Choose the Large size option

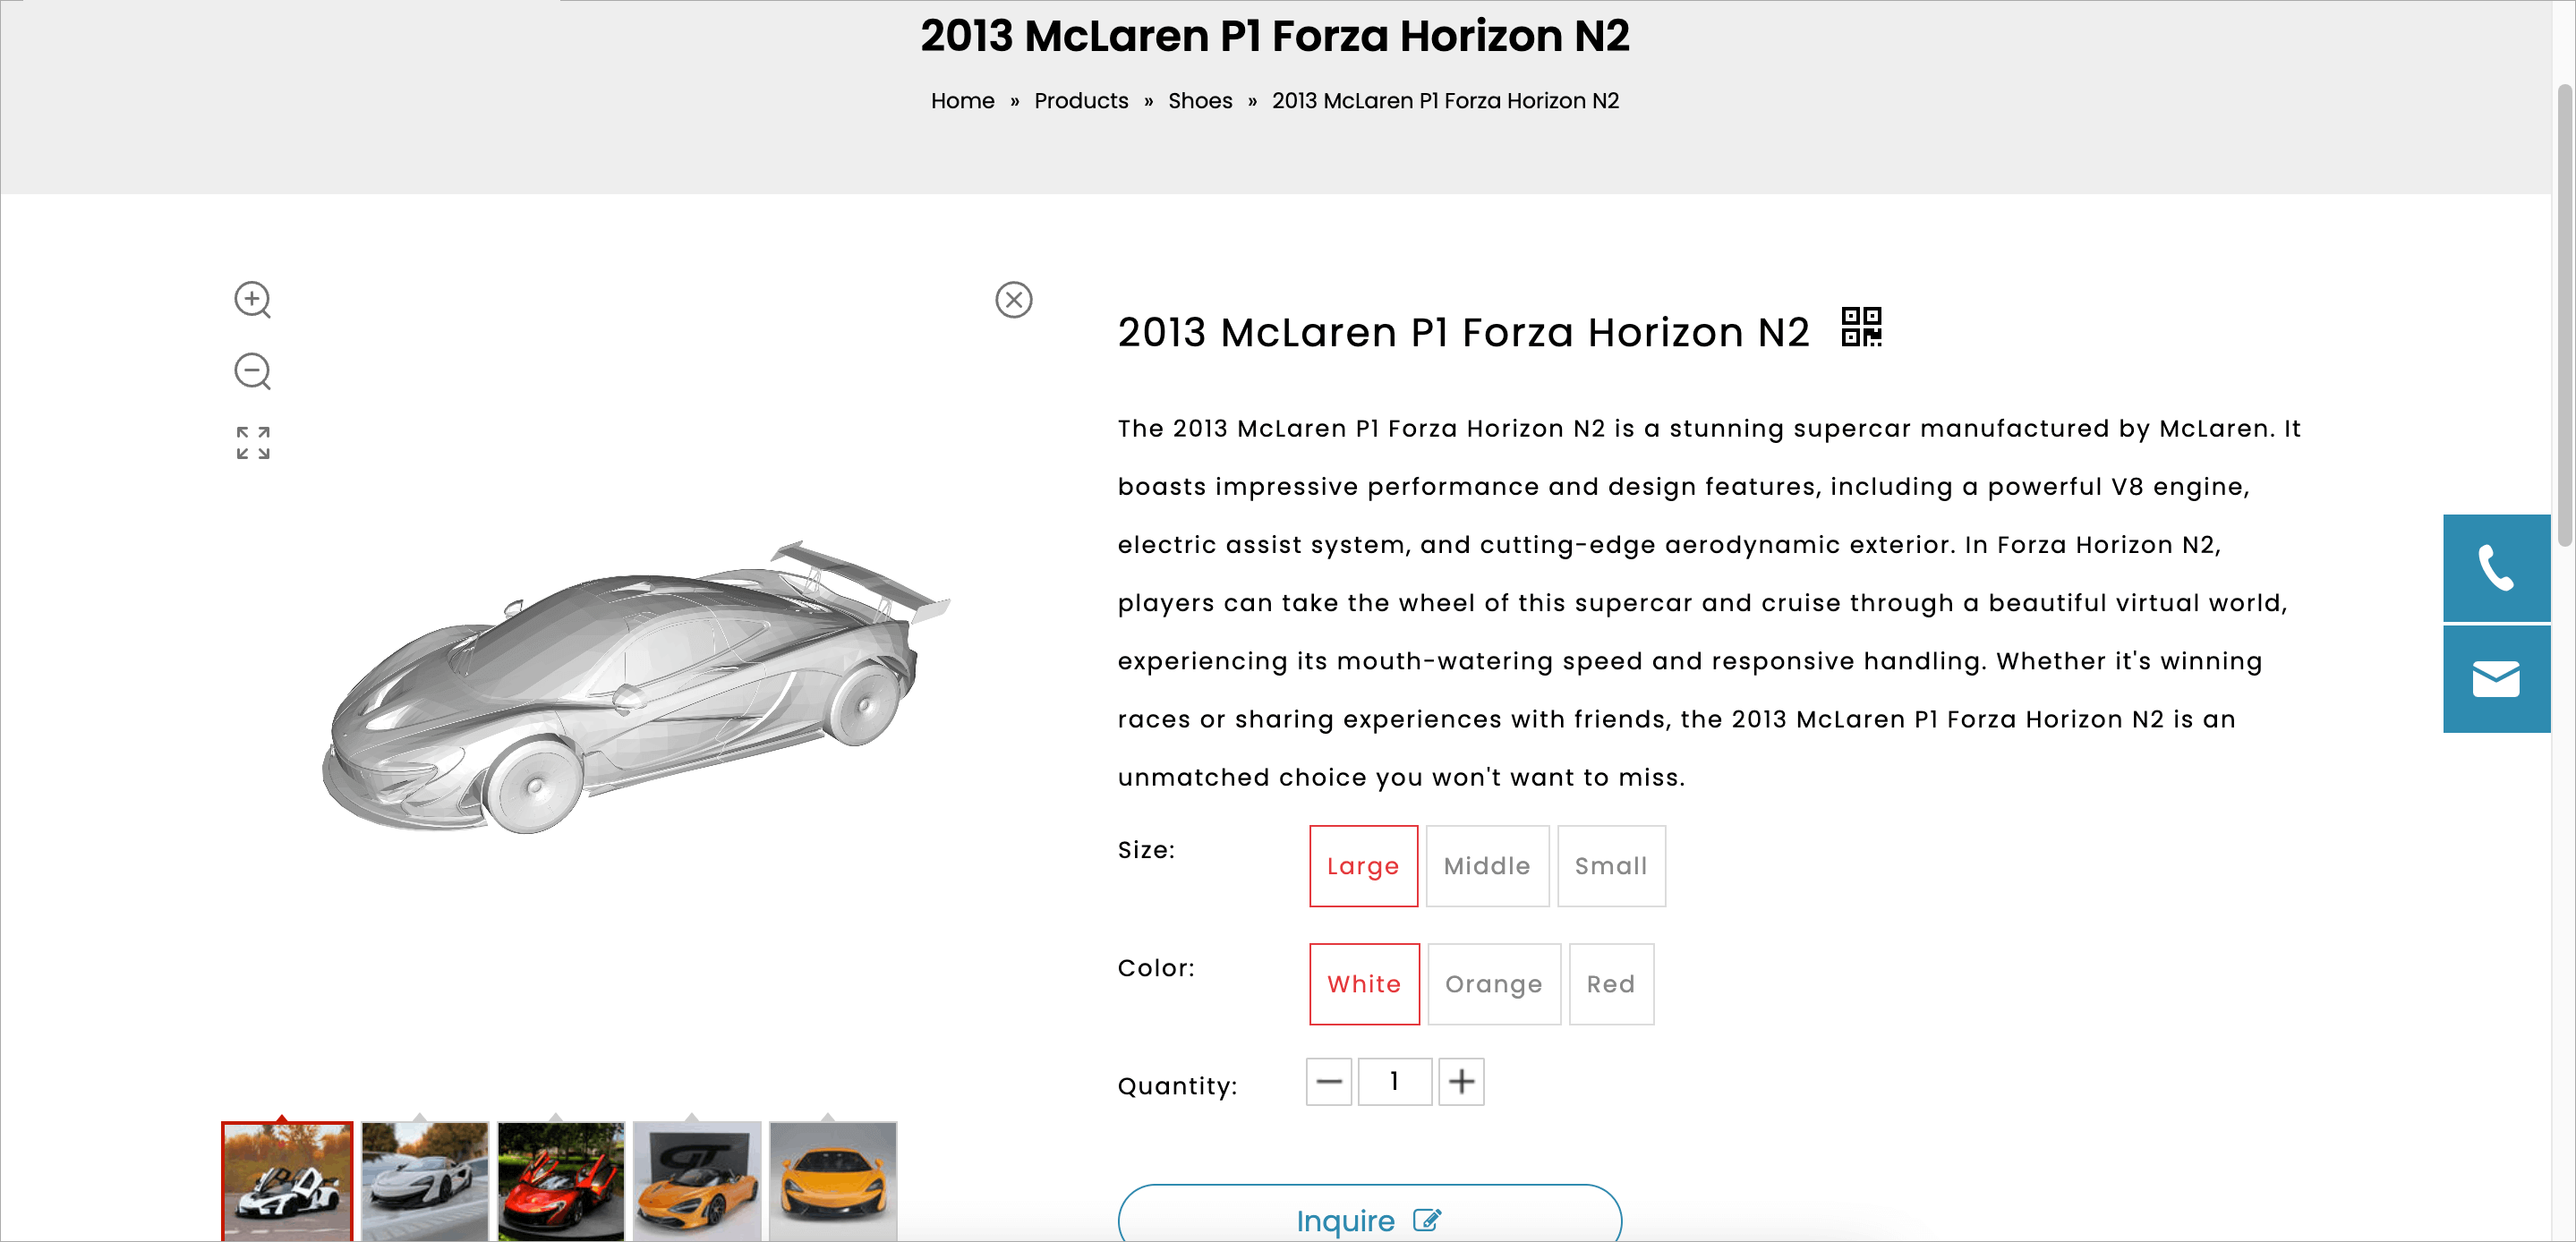(1363, 866)
